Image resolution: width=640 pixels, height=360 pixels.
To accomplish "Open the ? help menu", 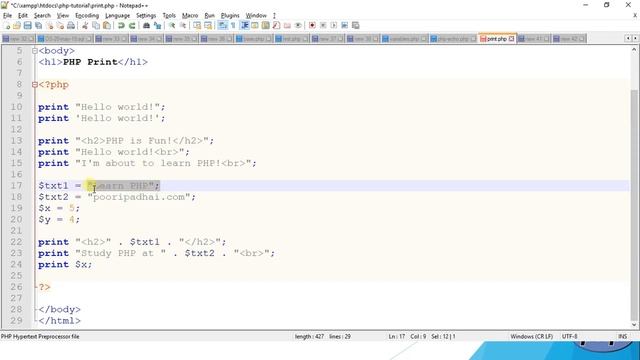I will 274,16.
